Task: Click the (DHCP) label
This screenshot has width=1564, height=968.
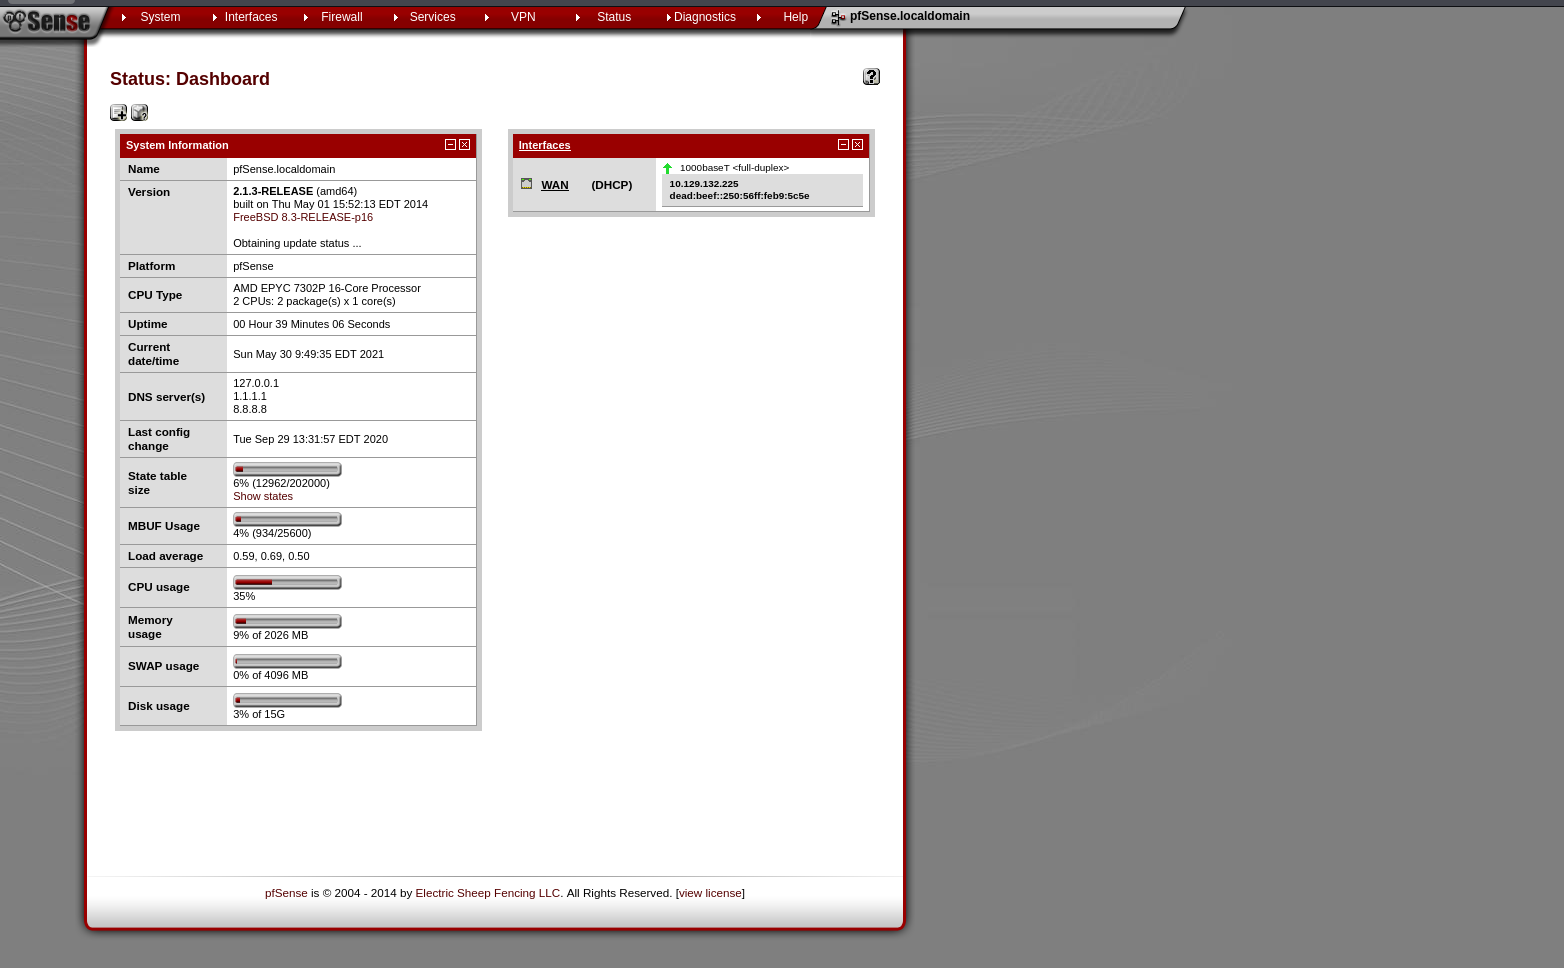Action: (x=612, y=185)
